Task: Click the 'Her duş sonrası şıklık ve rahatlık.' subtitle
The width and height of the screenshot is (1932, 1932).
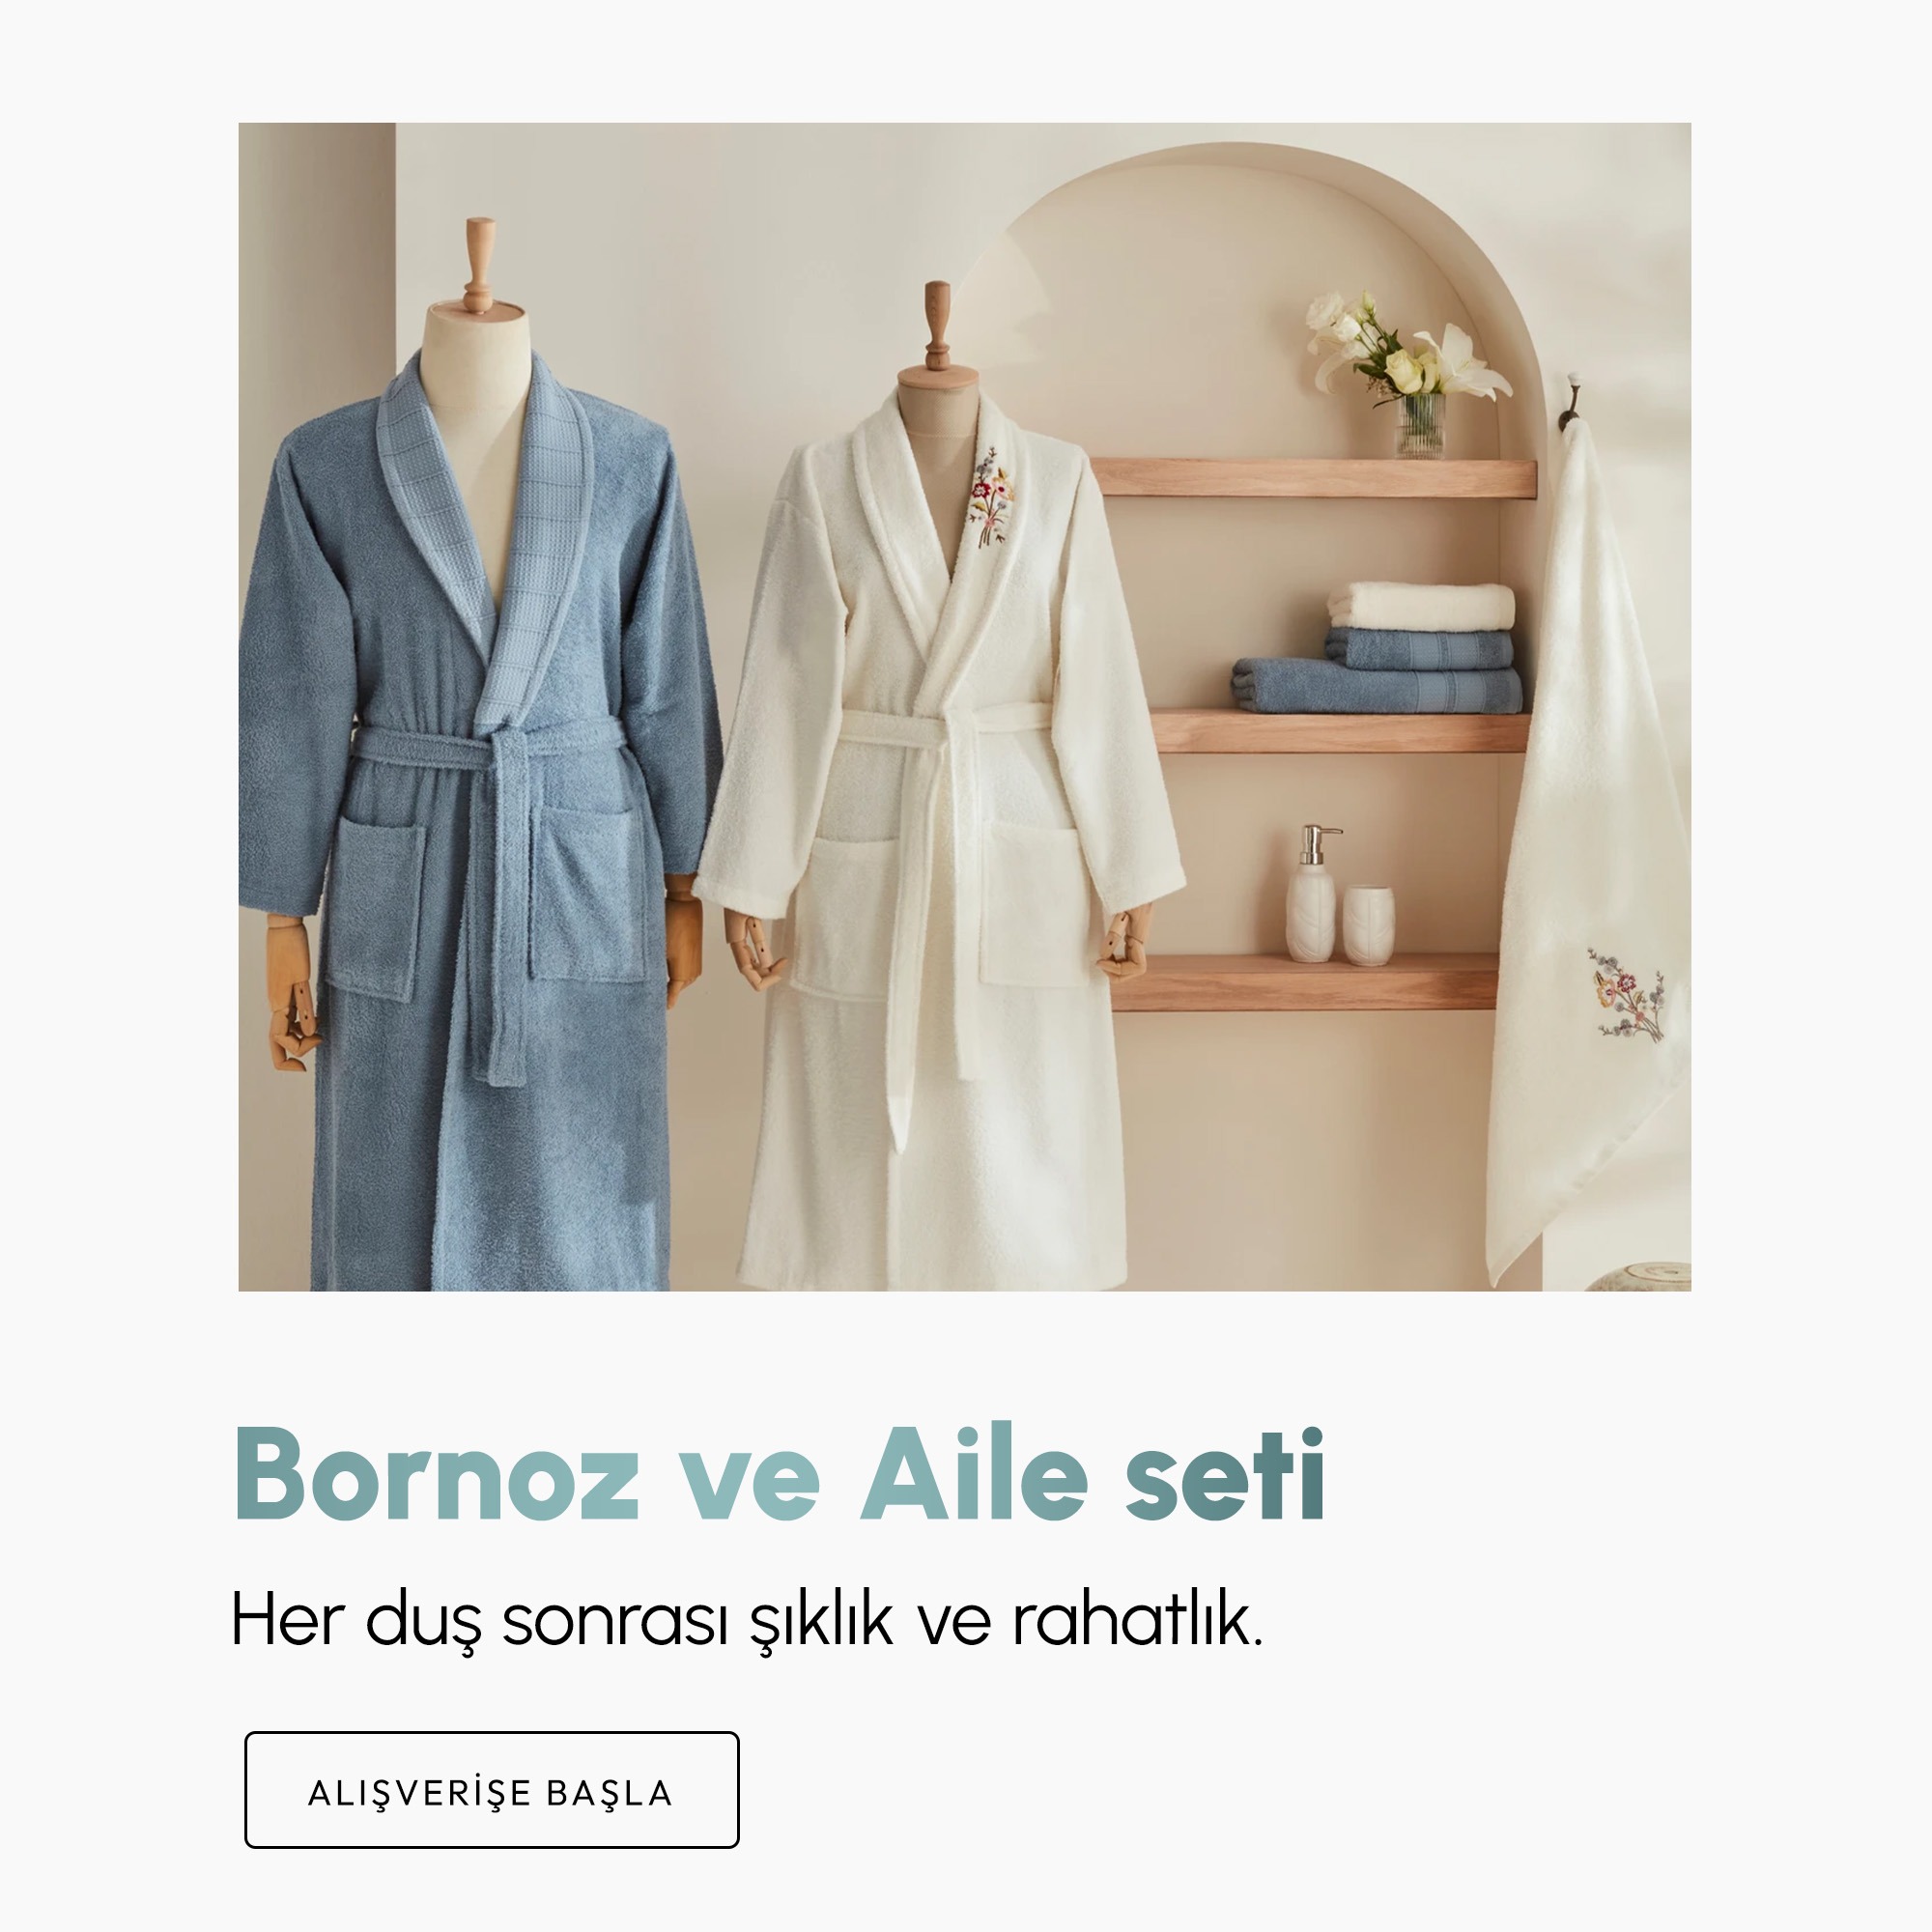Action: [x=747, y=1620]
